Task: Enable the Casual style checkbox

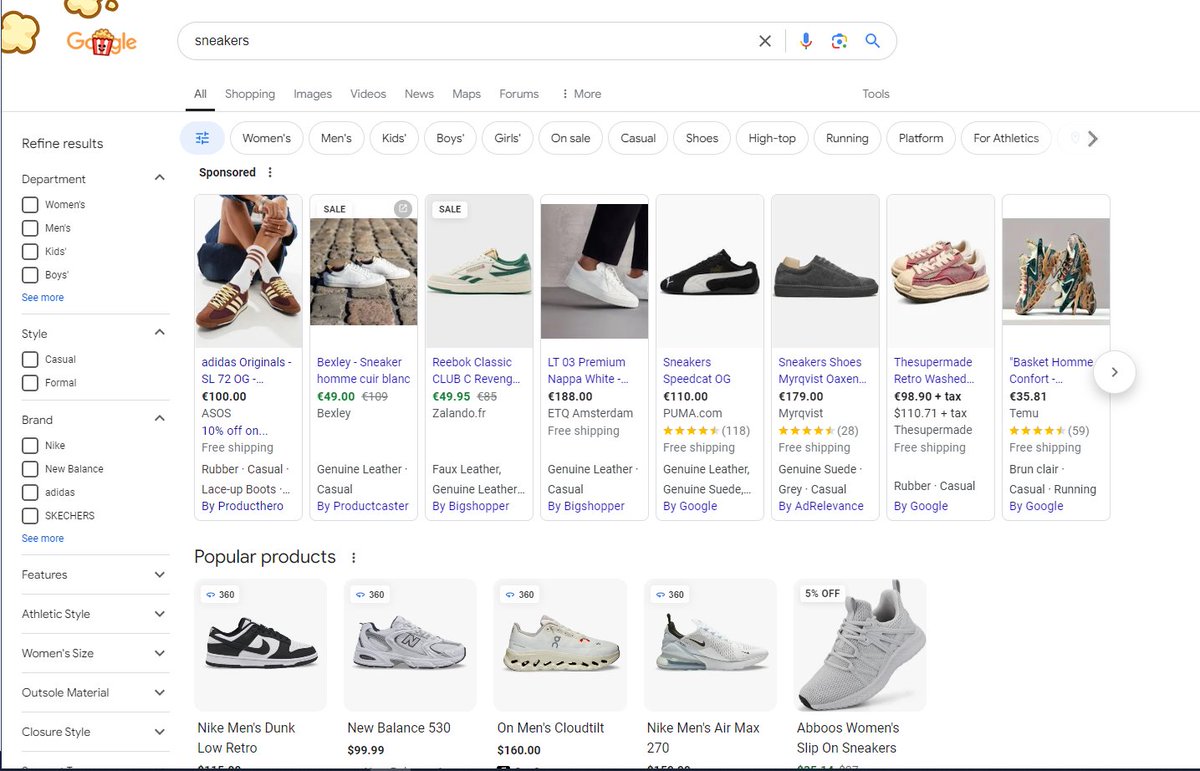Action: coord(30,359)
